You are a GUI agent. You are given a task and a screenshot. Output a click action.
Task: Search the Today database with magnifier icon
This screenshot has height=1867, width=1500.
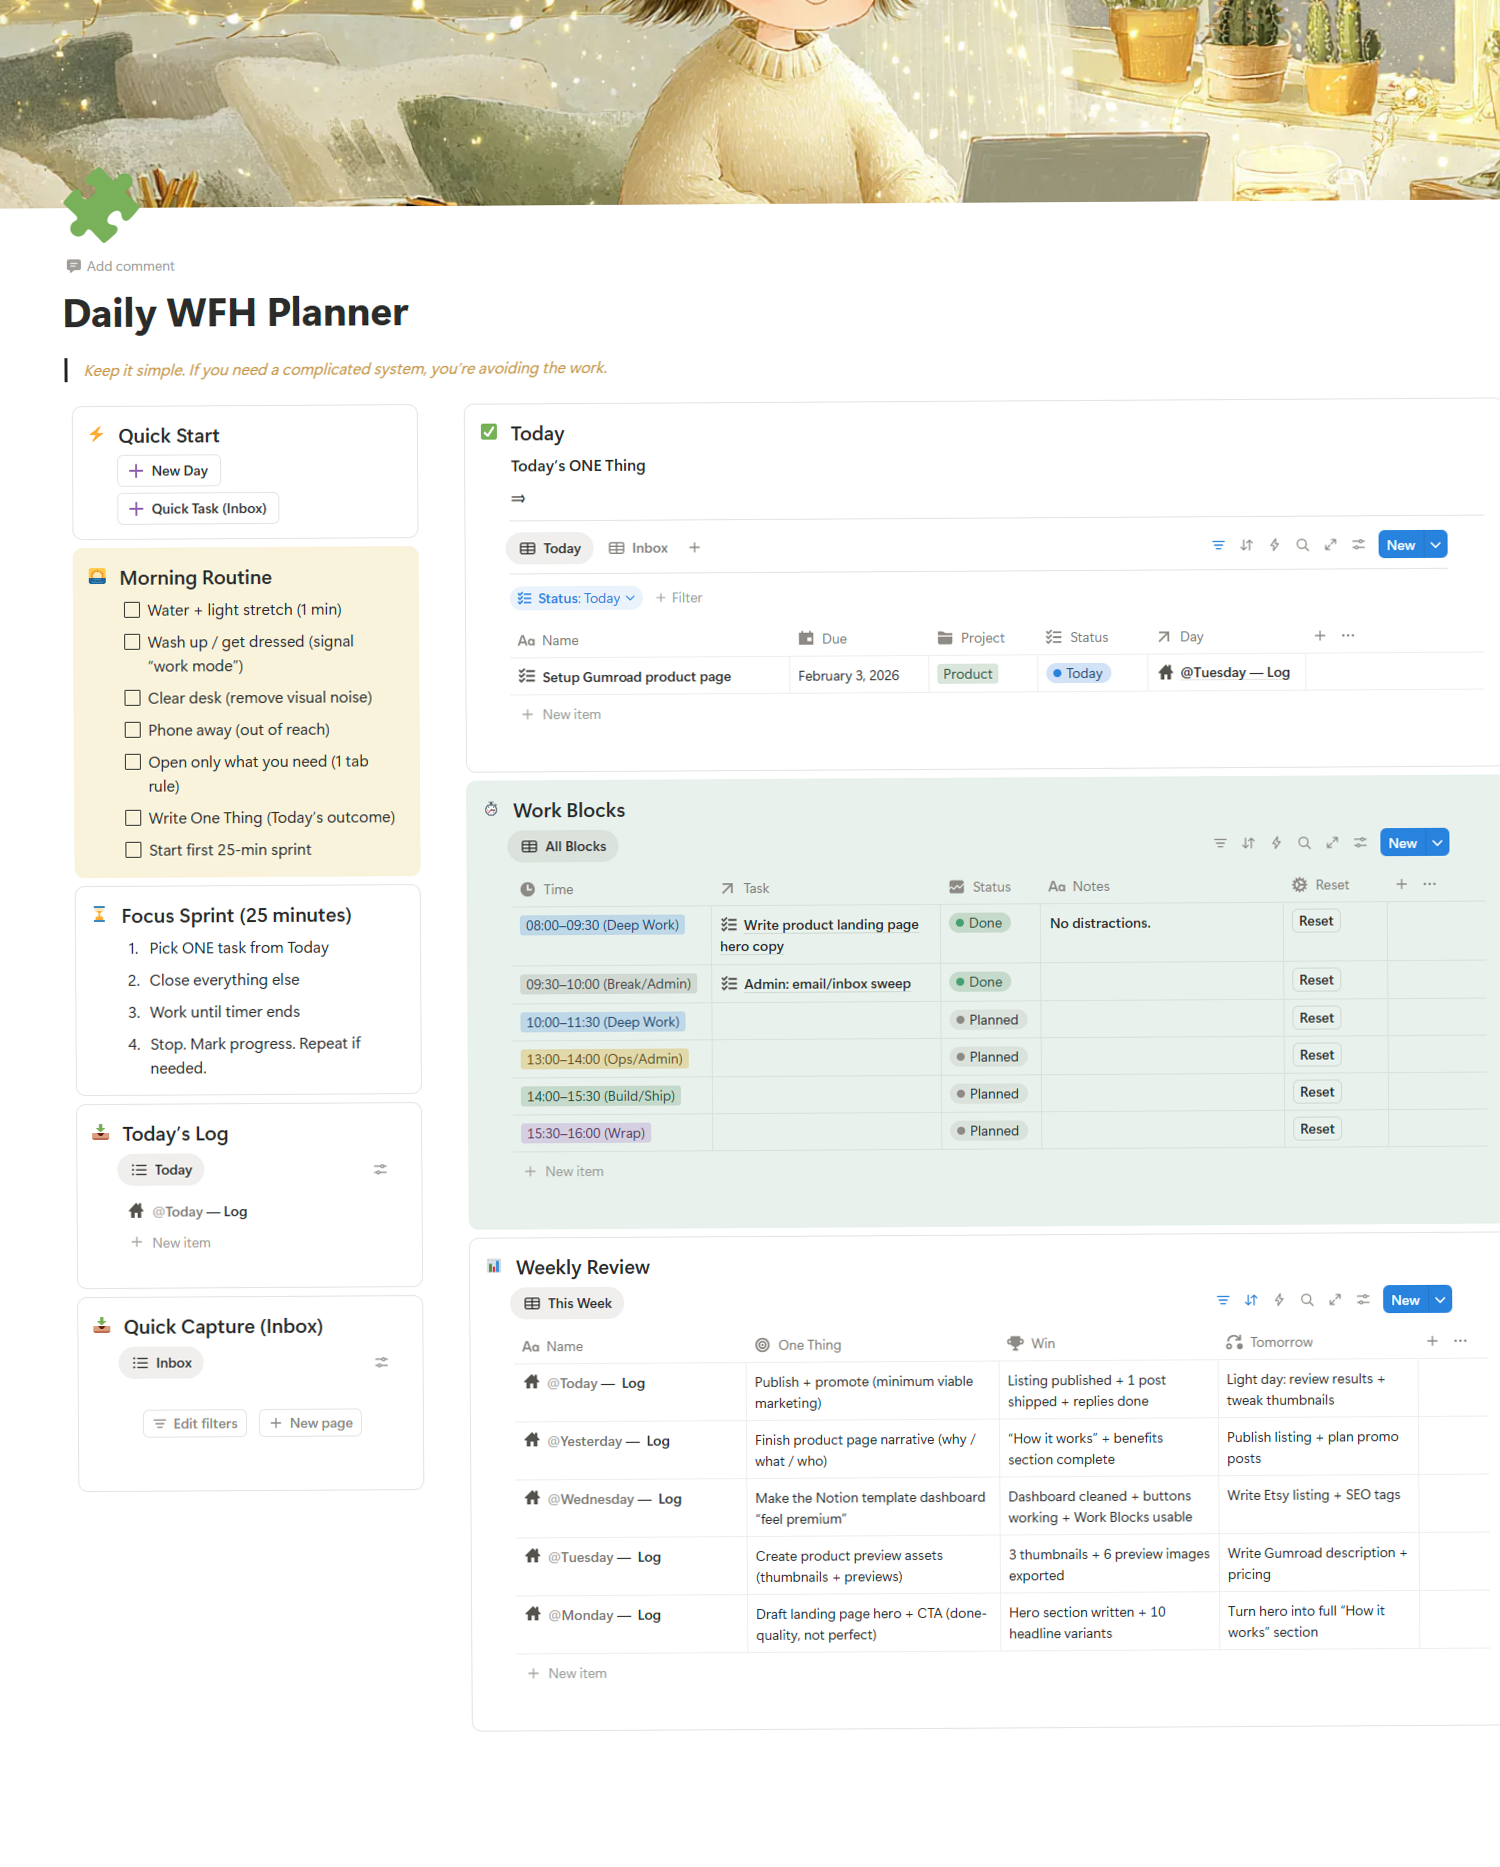tap(1302, 545)
